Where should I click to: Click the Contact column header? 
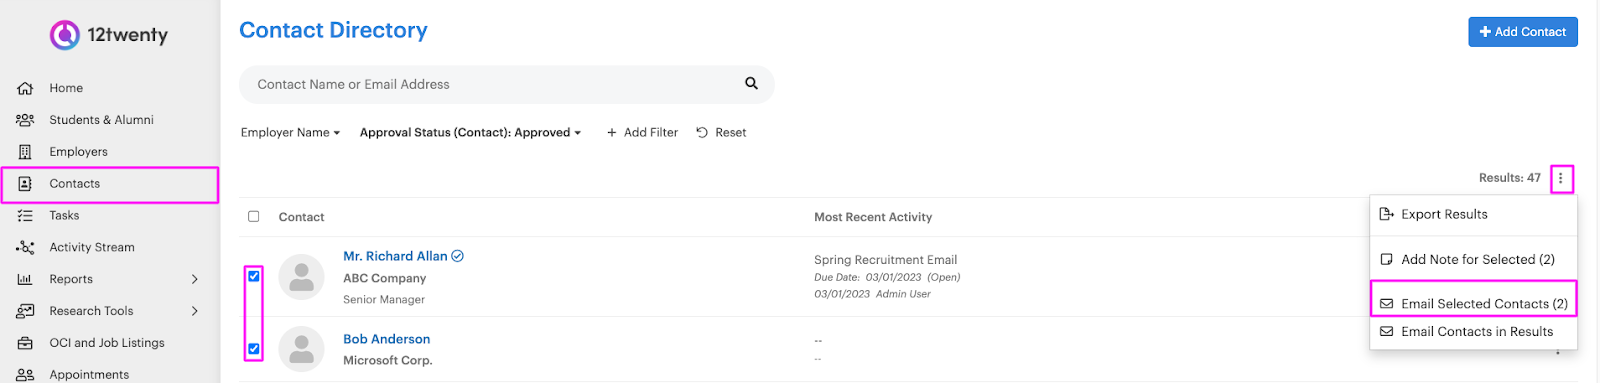tap(301, 217)
